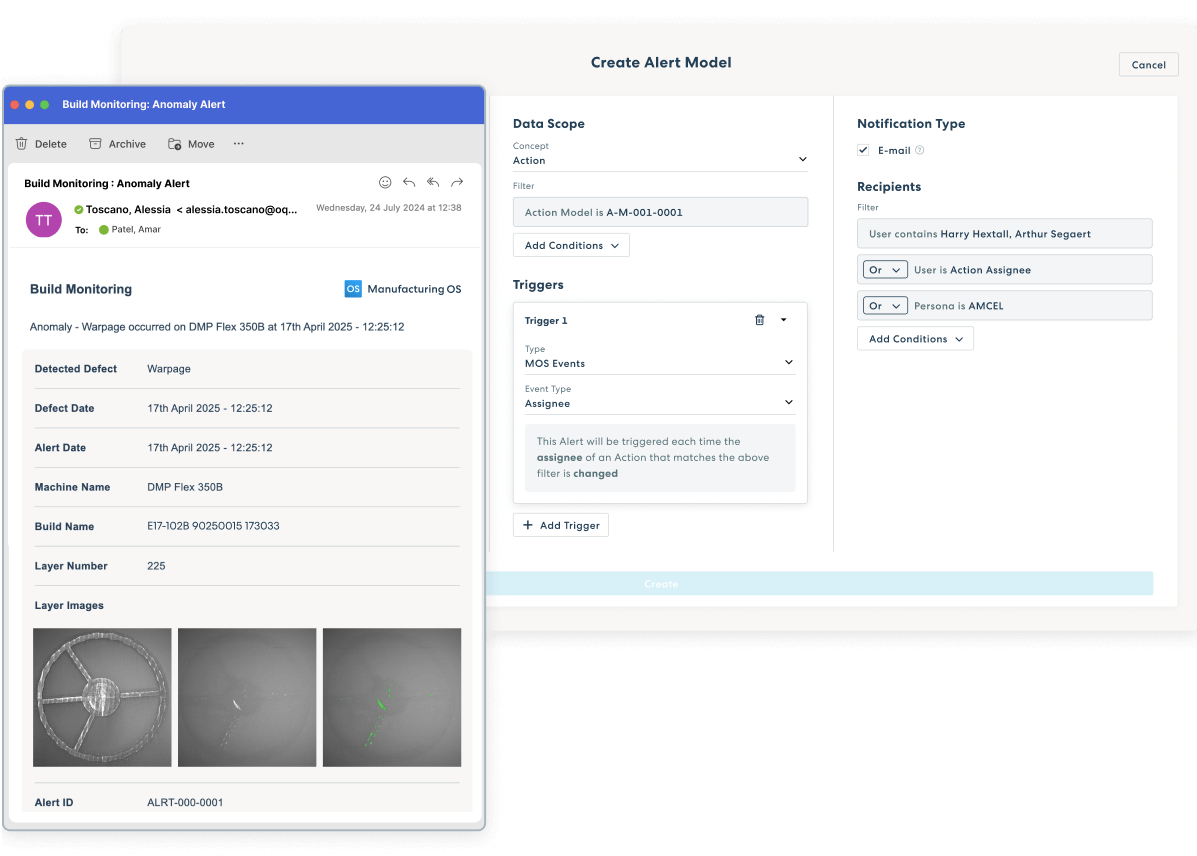Collapse Trigger 1 with the caret arrow
Screen dimensions: 1197x856
click(783, 320)
